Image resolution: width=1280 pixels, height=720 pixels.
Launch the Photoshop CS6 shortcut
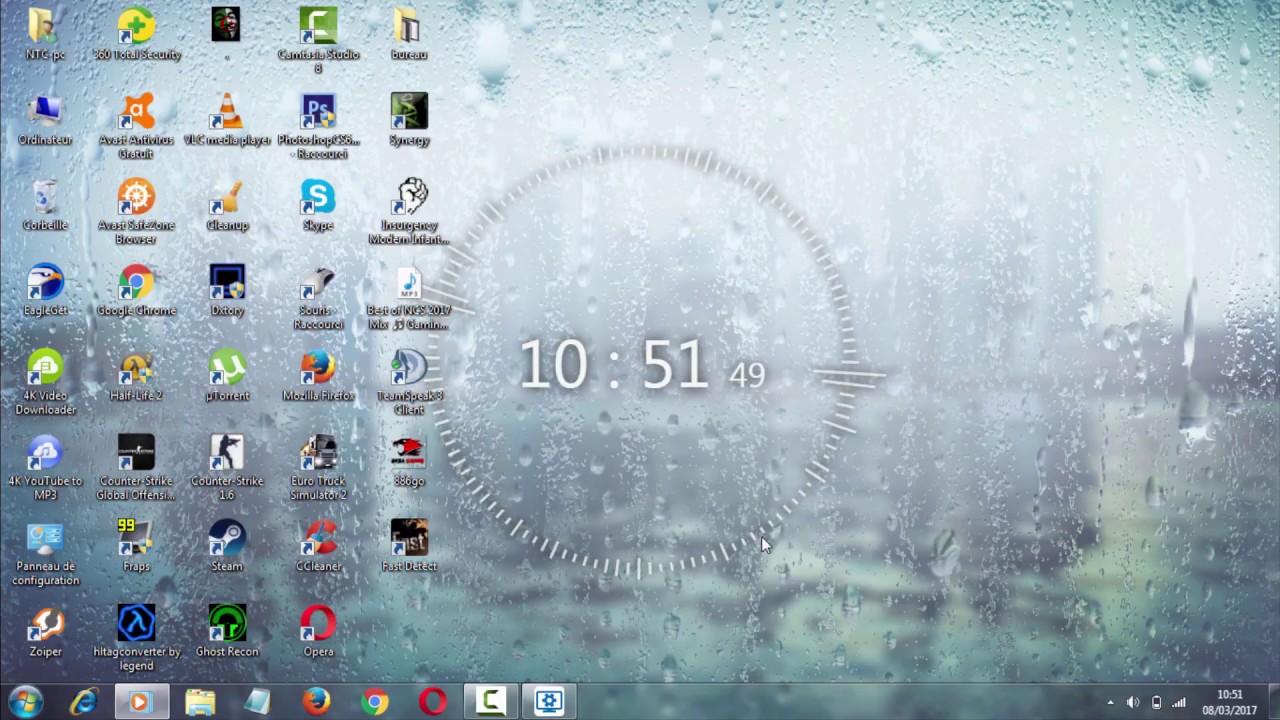[318, 110]
